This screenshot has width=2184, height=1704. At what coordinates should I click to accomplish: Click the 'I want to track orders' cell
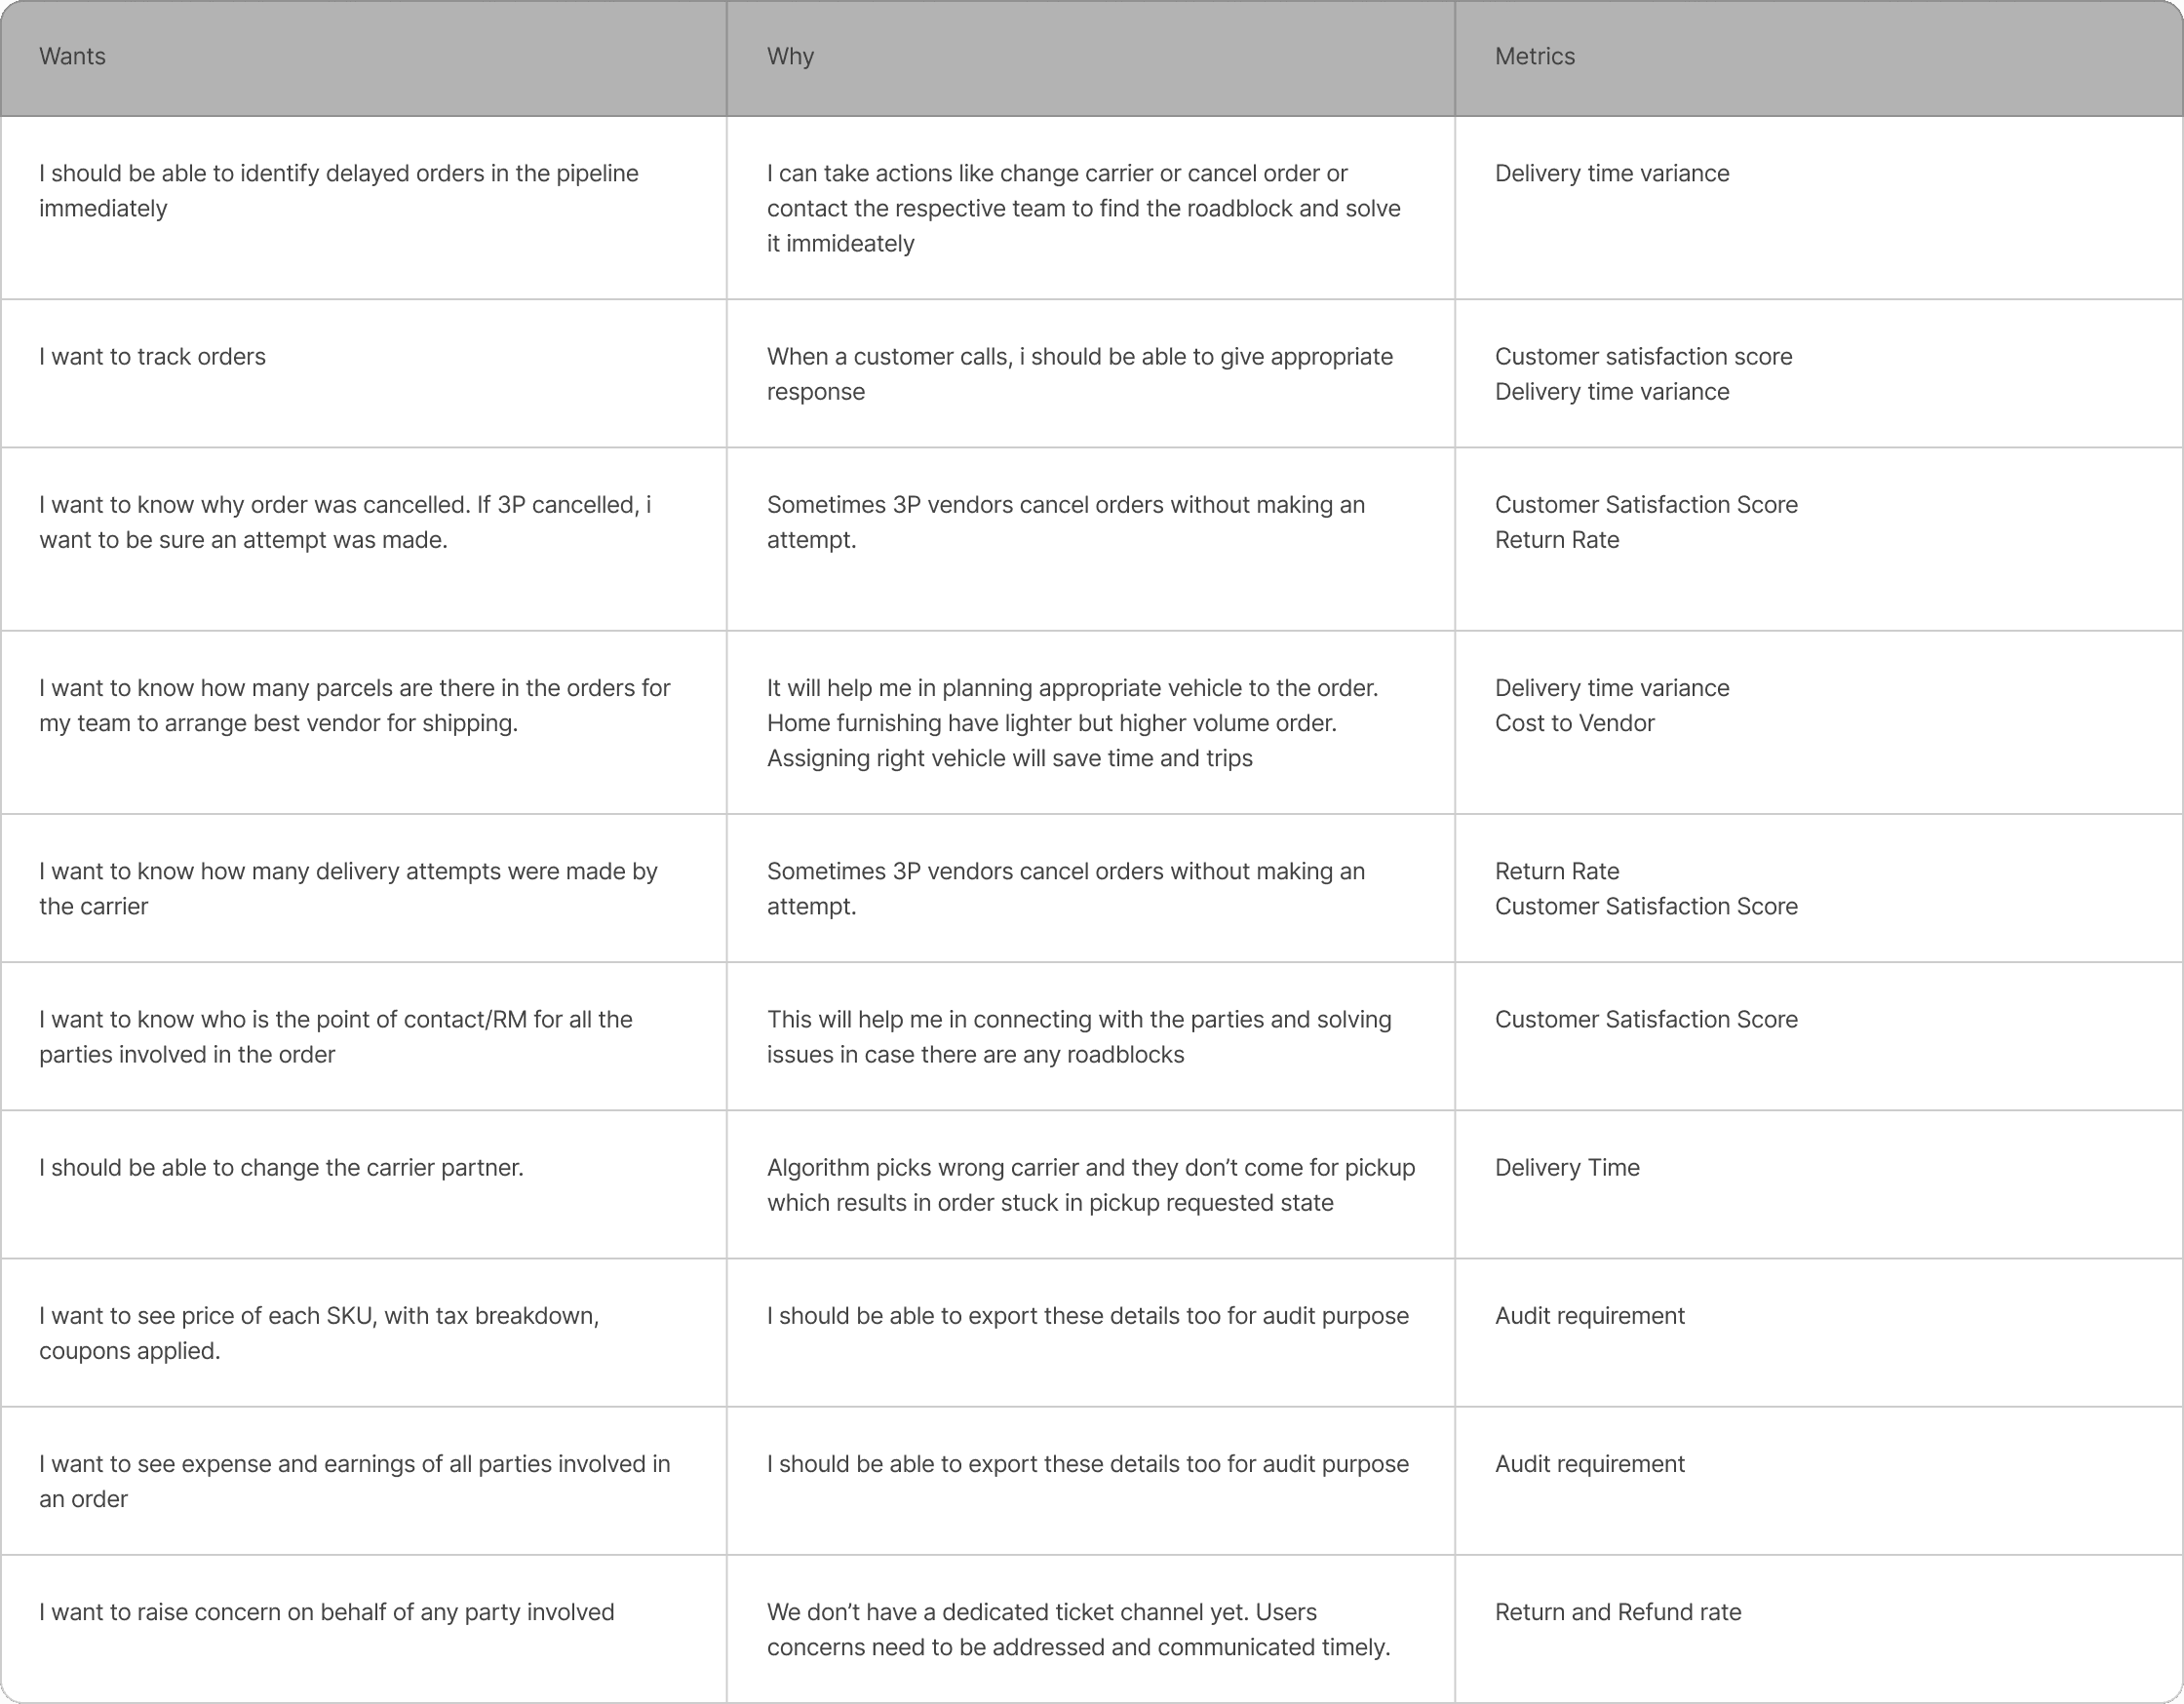coord(364,373)
